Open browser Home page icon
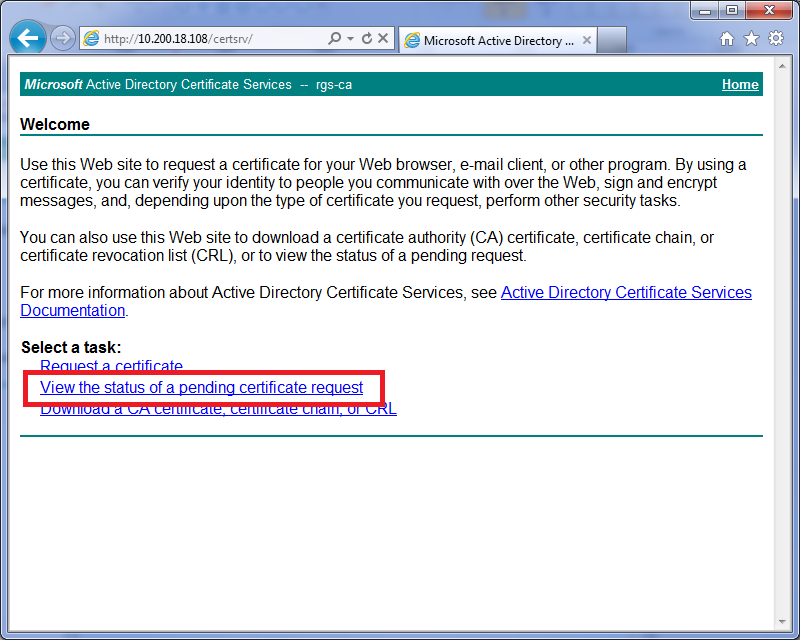The image size is (800, 640). [727, 39]
